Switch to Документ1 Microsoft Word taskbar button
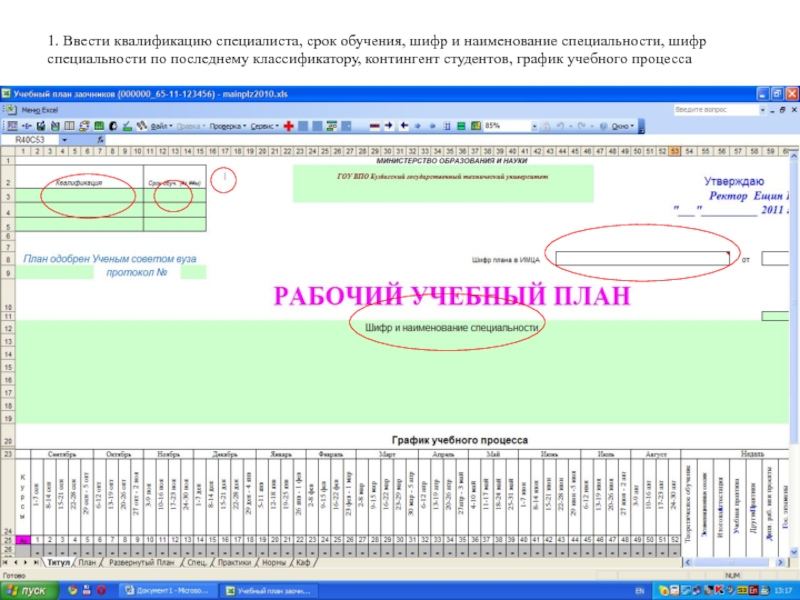The image size is (800, 600). (x=168, y=591)
